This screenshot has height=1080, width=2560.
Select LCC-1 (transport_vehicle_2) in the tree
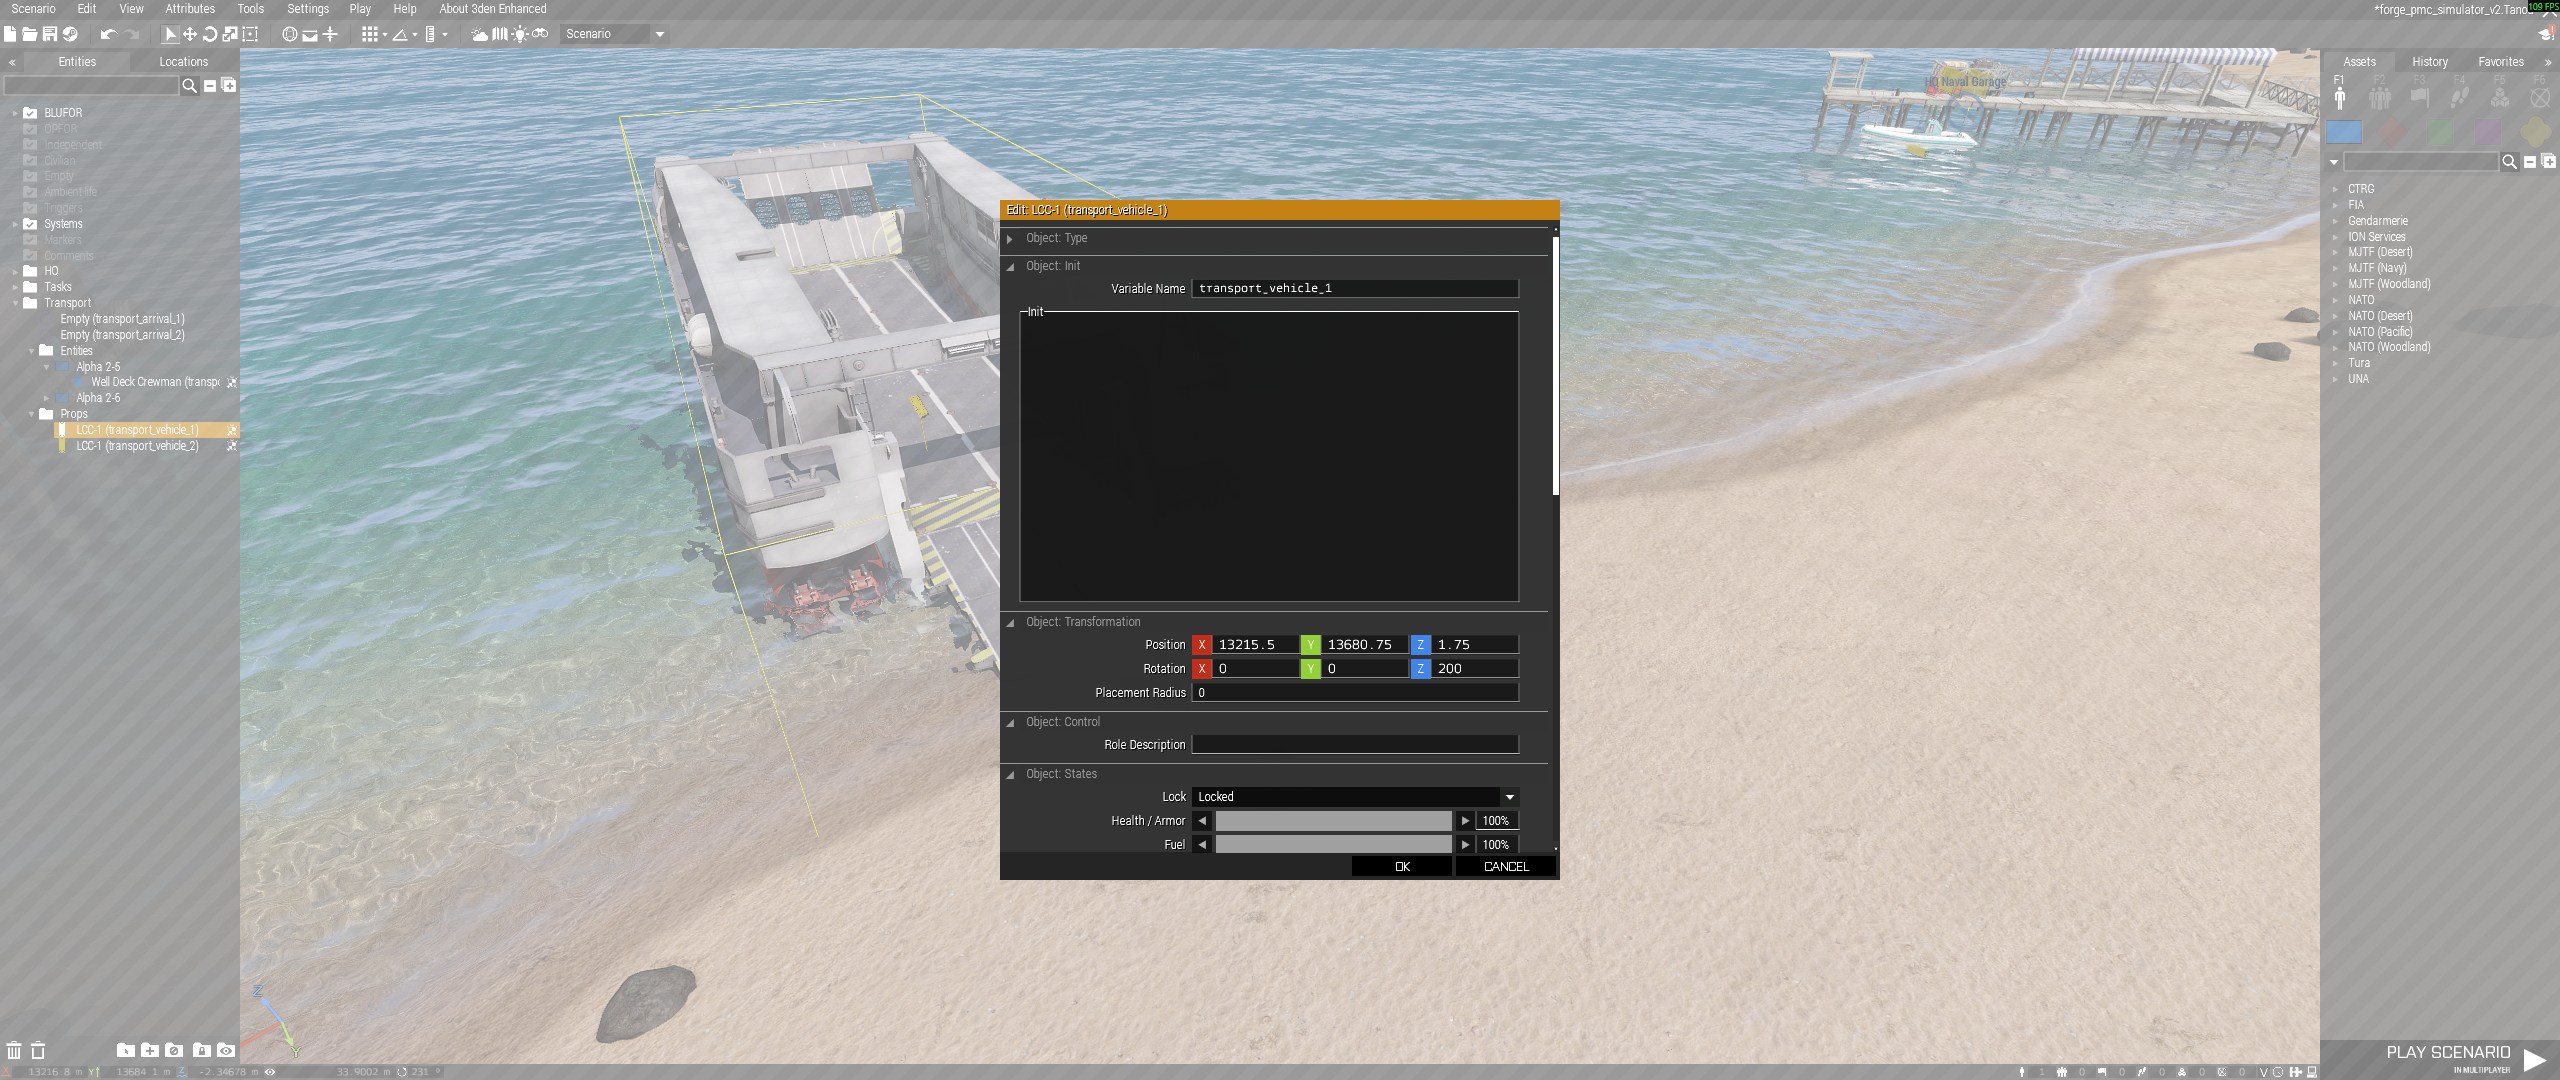[137, 446]
